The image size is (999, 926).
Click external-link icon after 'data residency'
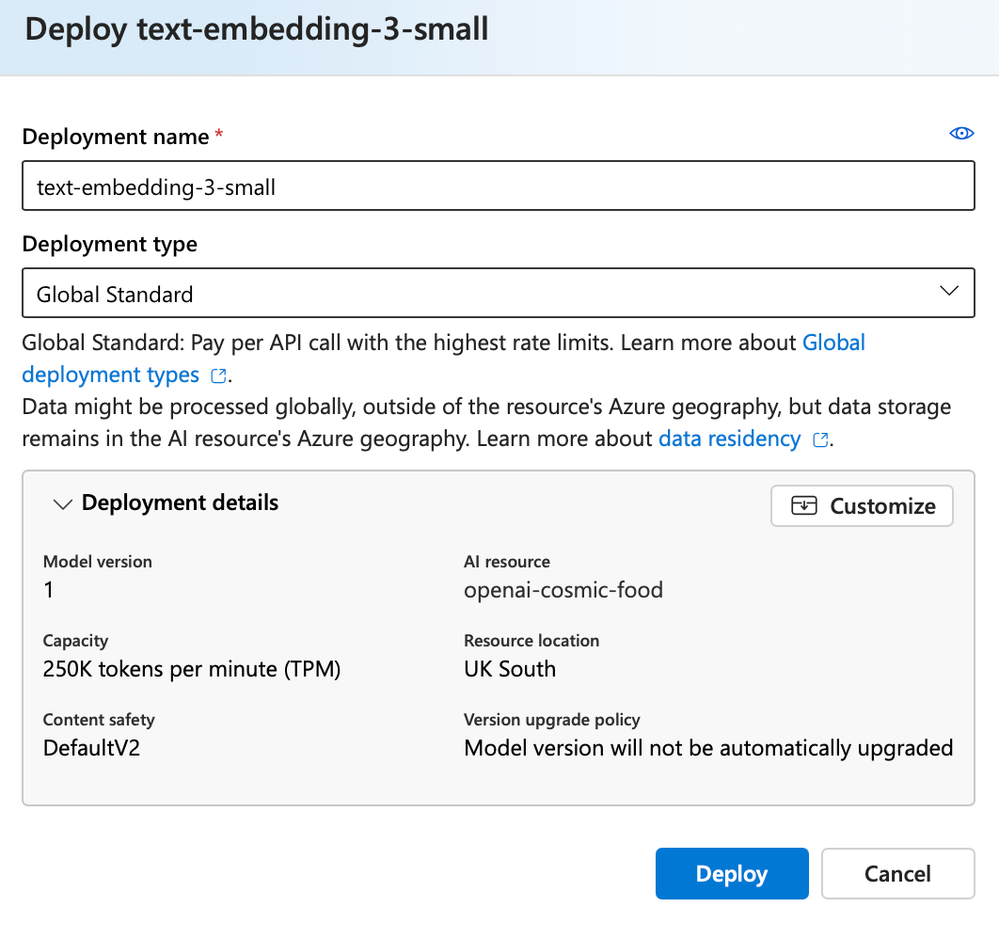(821, 440)
